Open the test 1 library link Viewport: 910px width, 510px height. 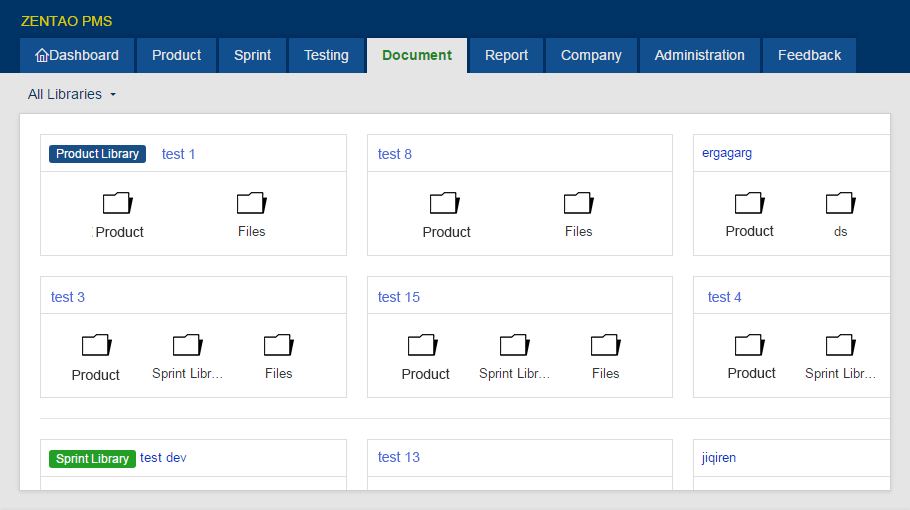point(178,154)
